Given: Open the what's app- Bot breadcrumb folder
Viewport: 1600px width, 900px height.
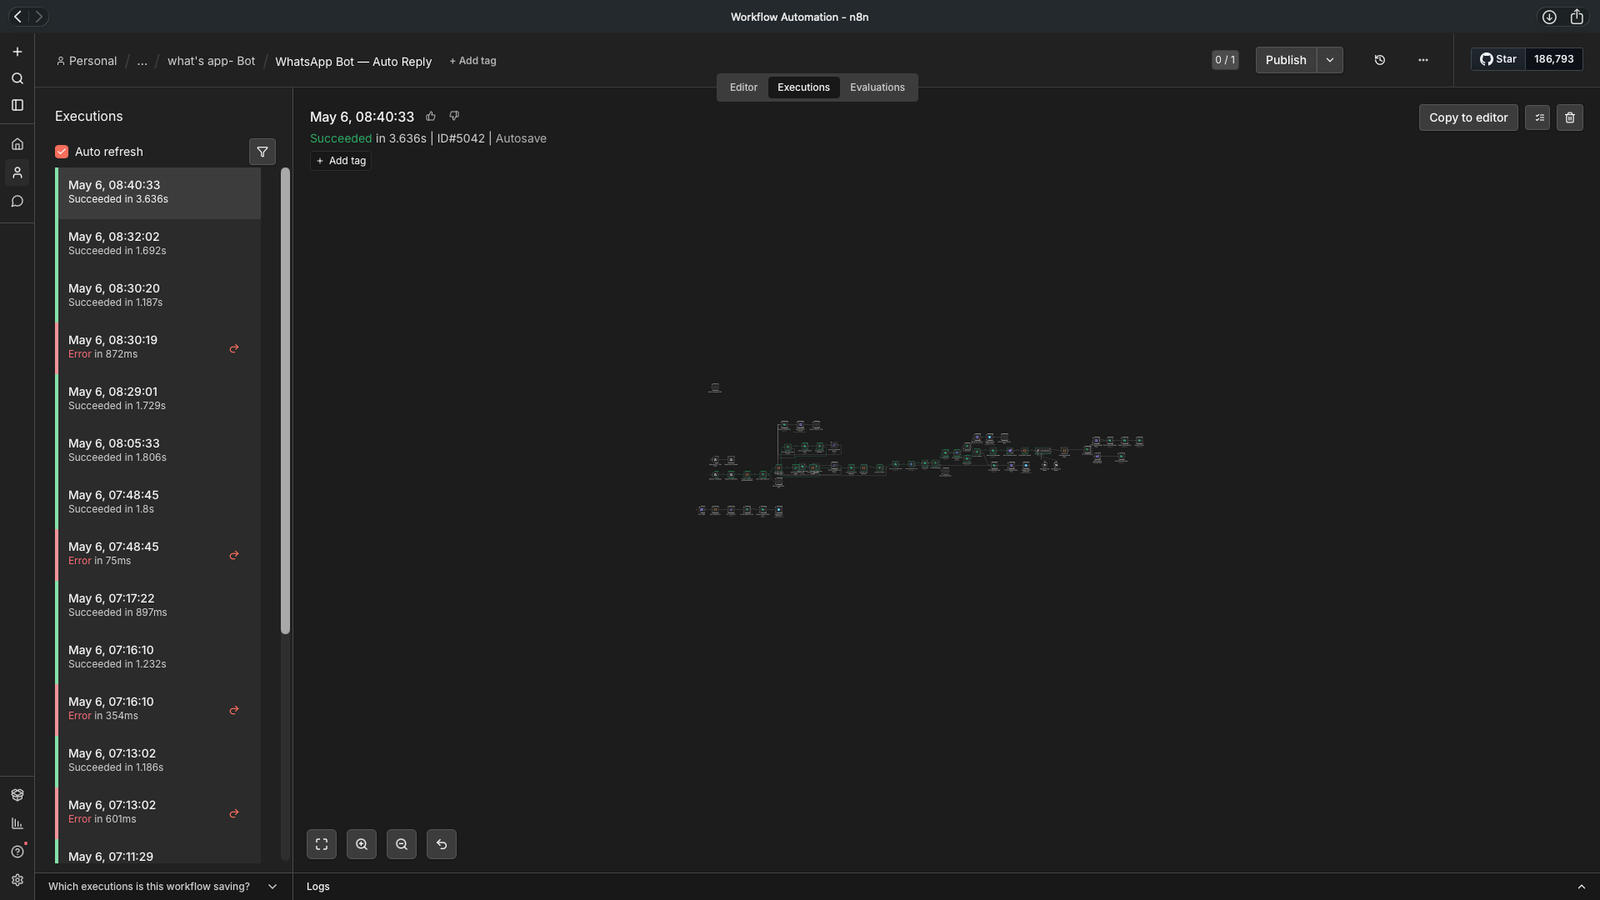Looking at the screenshot, I should pyautogui.click(x=211, y=61).
